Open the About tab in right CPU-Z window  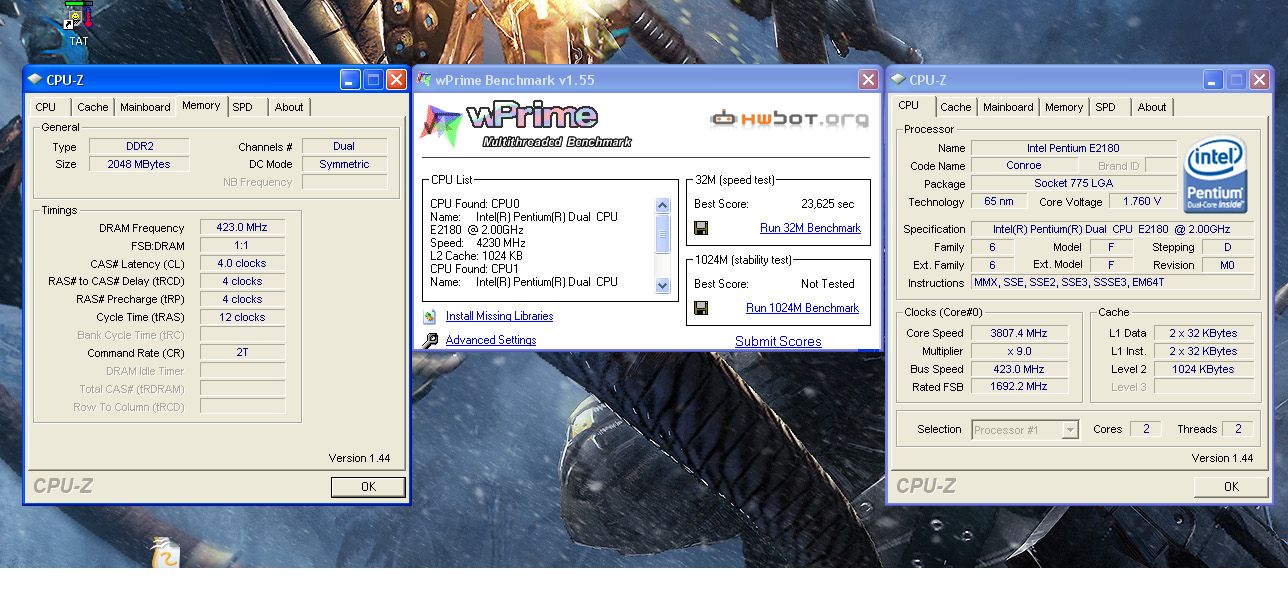point(1152,107)
